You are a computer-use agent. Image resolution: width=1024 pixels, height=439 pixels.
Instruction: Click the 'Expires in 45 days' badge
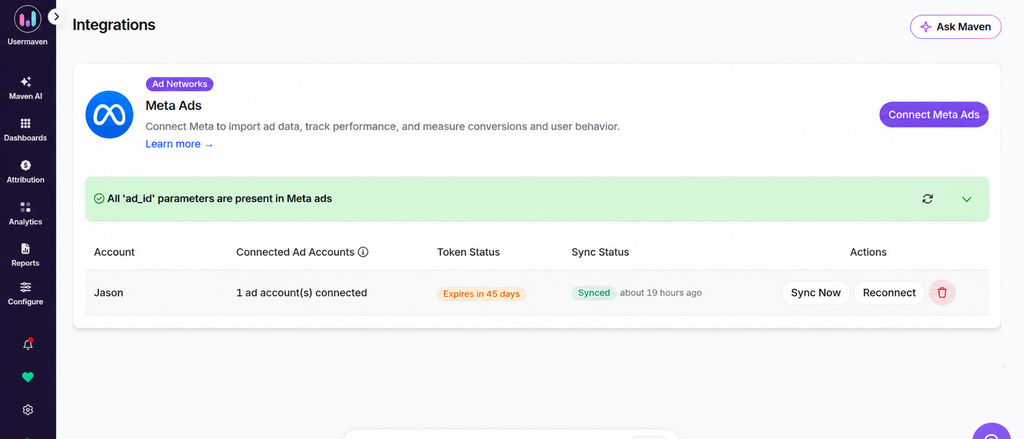click(481, 294)
